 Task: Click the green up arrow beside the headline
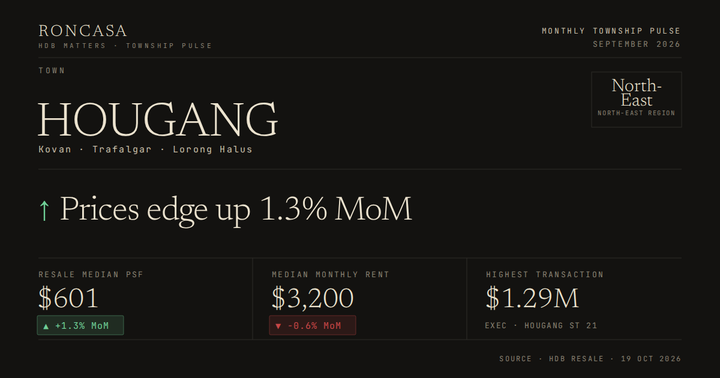[44, 211]
